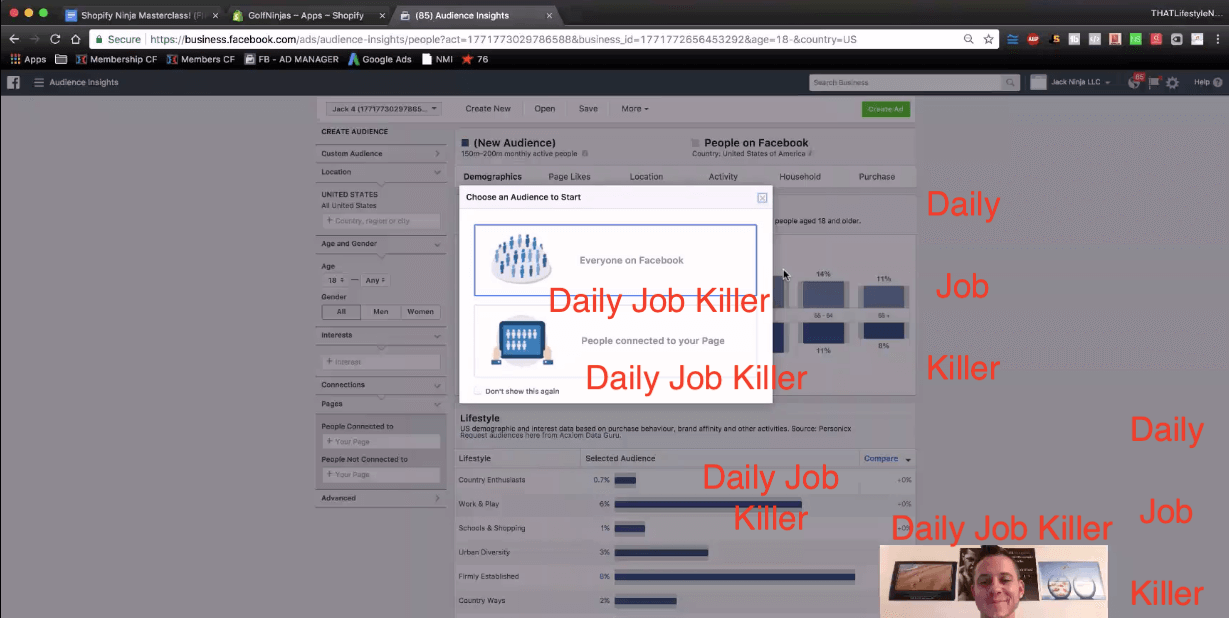Screen dimensions: 1229x618
Task: Select the Women gender option
Action: [x=420, y=312]
